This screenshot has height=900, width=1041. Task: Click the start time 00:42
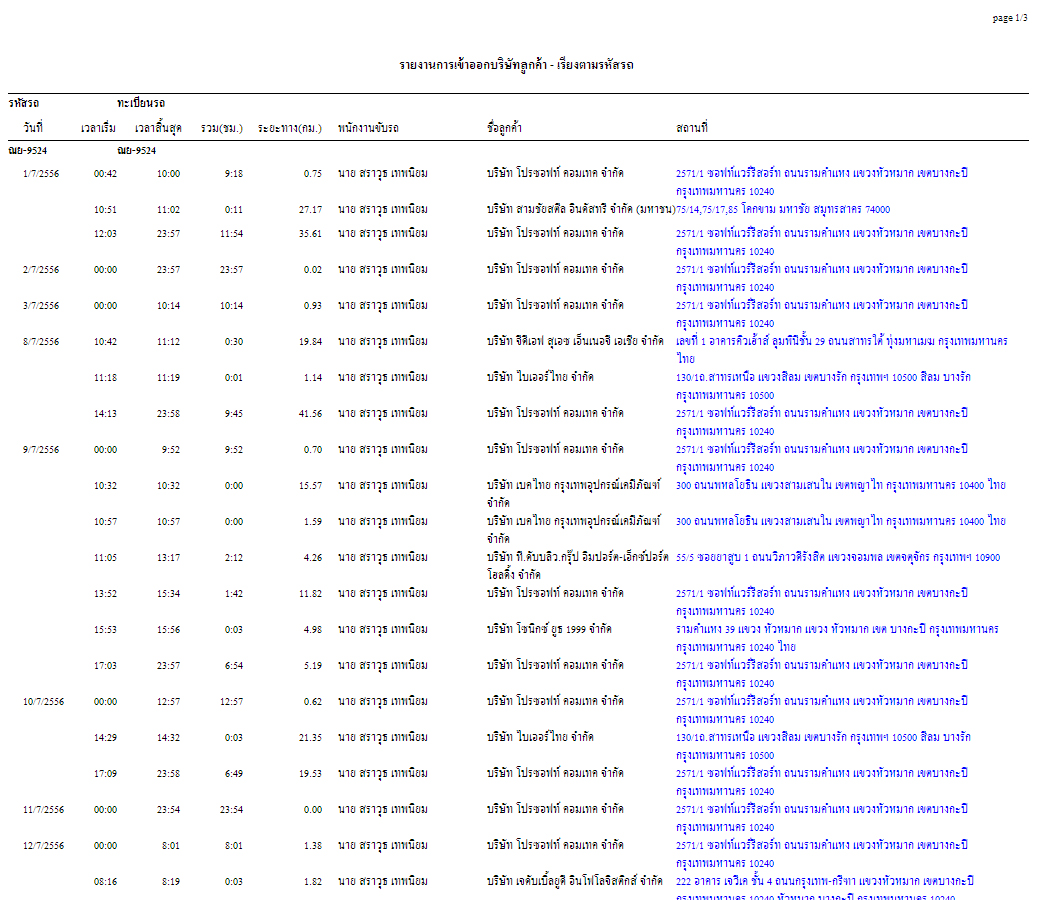tap(105, 174)
